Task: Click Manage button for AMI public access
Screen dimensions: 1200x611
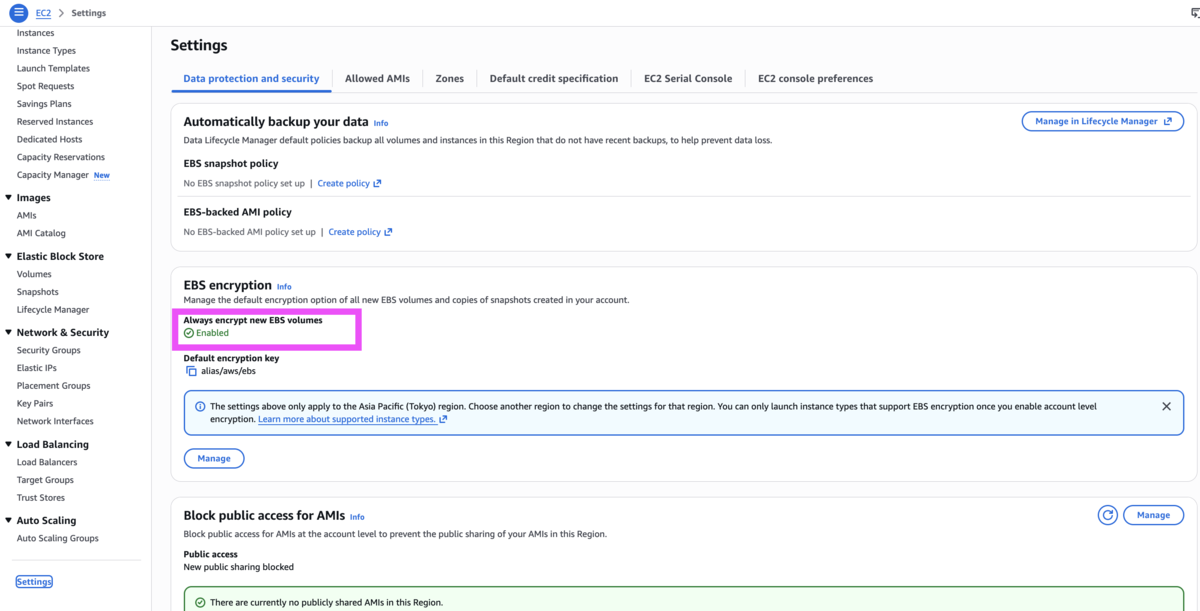Action: click(1153, 515)
